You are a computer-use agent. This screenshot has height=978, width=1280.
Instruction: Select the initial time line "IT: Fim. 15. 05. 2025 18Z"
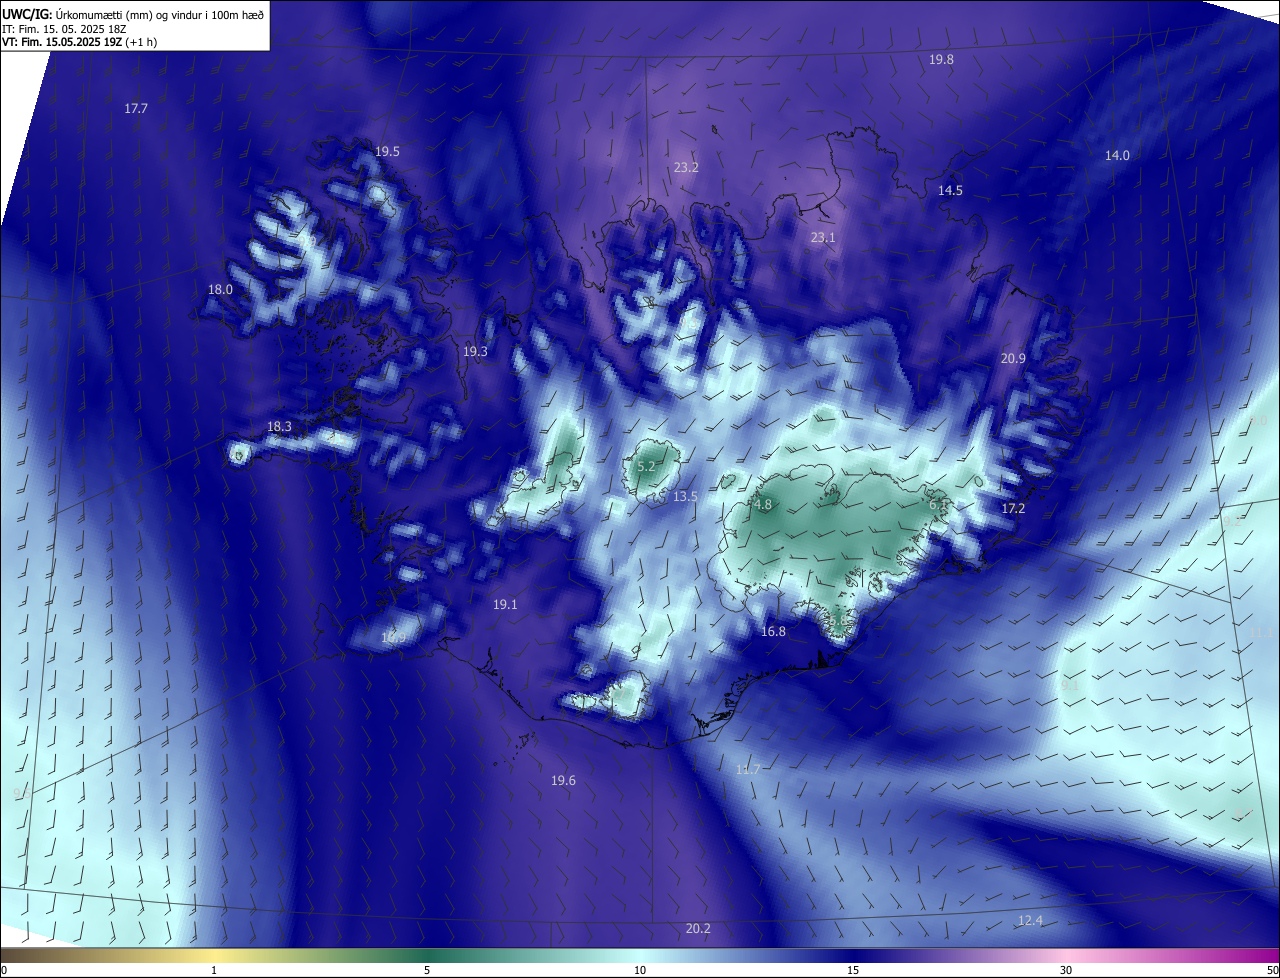63,29
